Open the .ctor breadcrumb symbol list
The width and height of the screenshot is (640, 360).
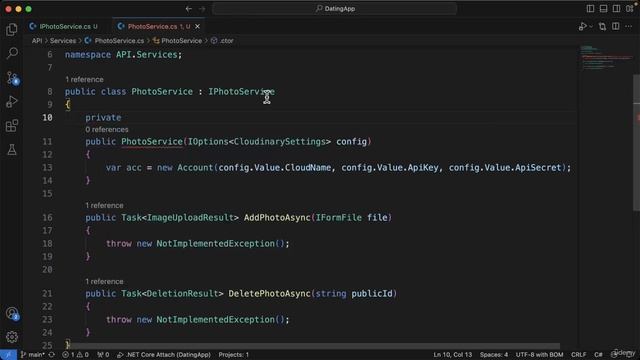[x=223, y=41]
